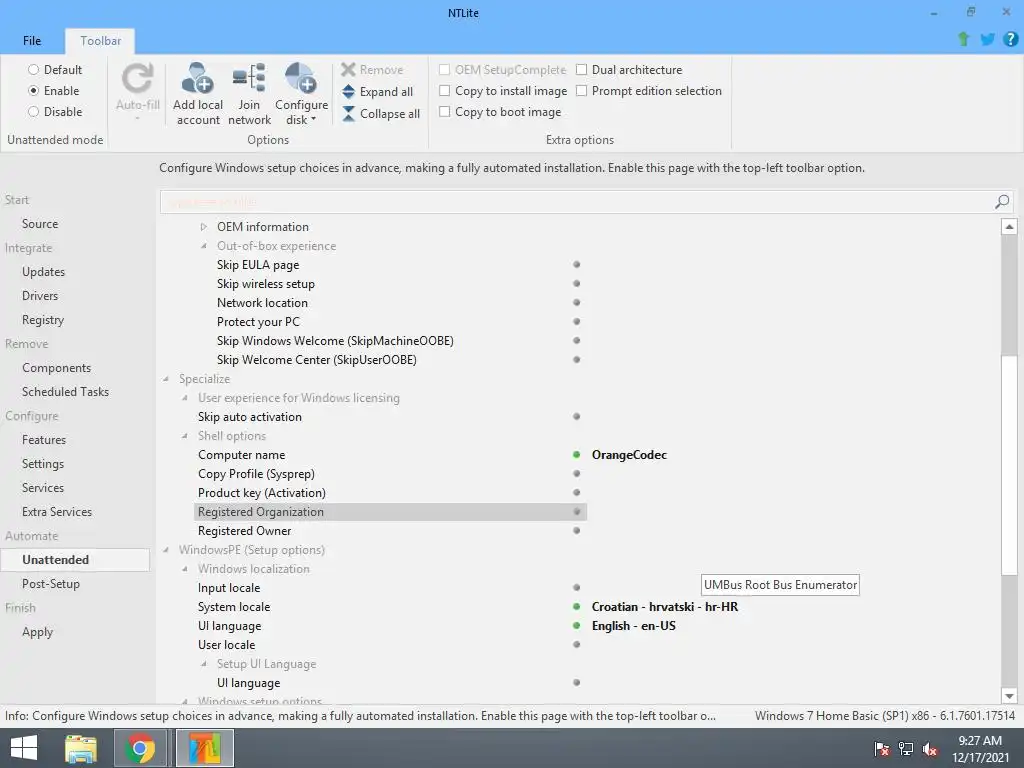Click the NTLite taskbar icon
Image resolution: width=1024 pixels, height=768 pixels.
click(x=205, y=748)
